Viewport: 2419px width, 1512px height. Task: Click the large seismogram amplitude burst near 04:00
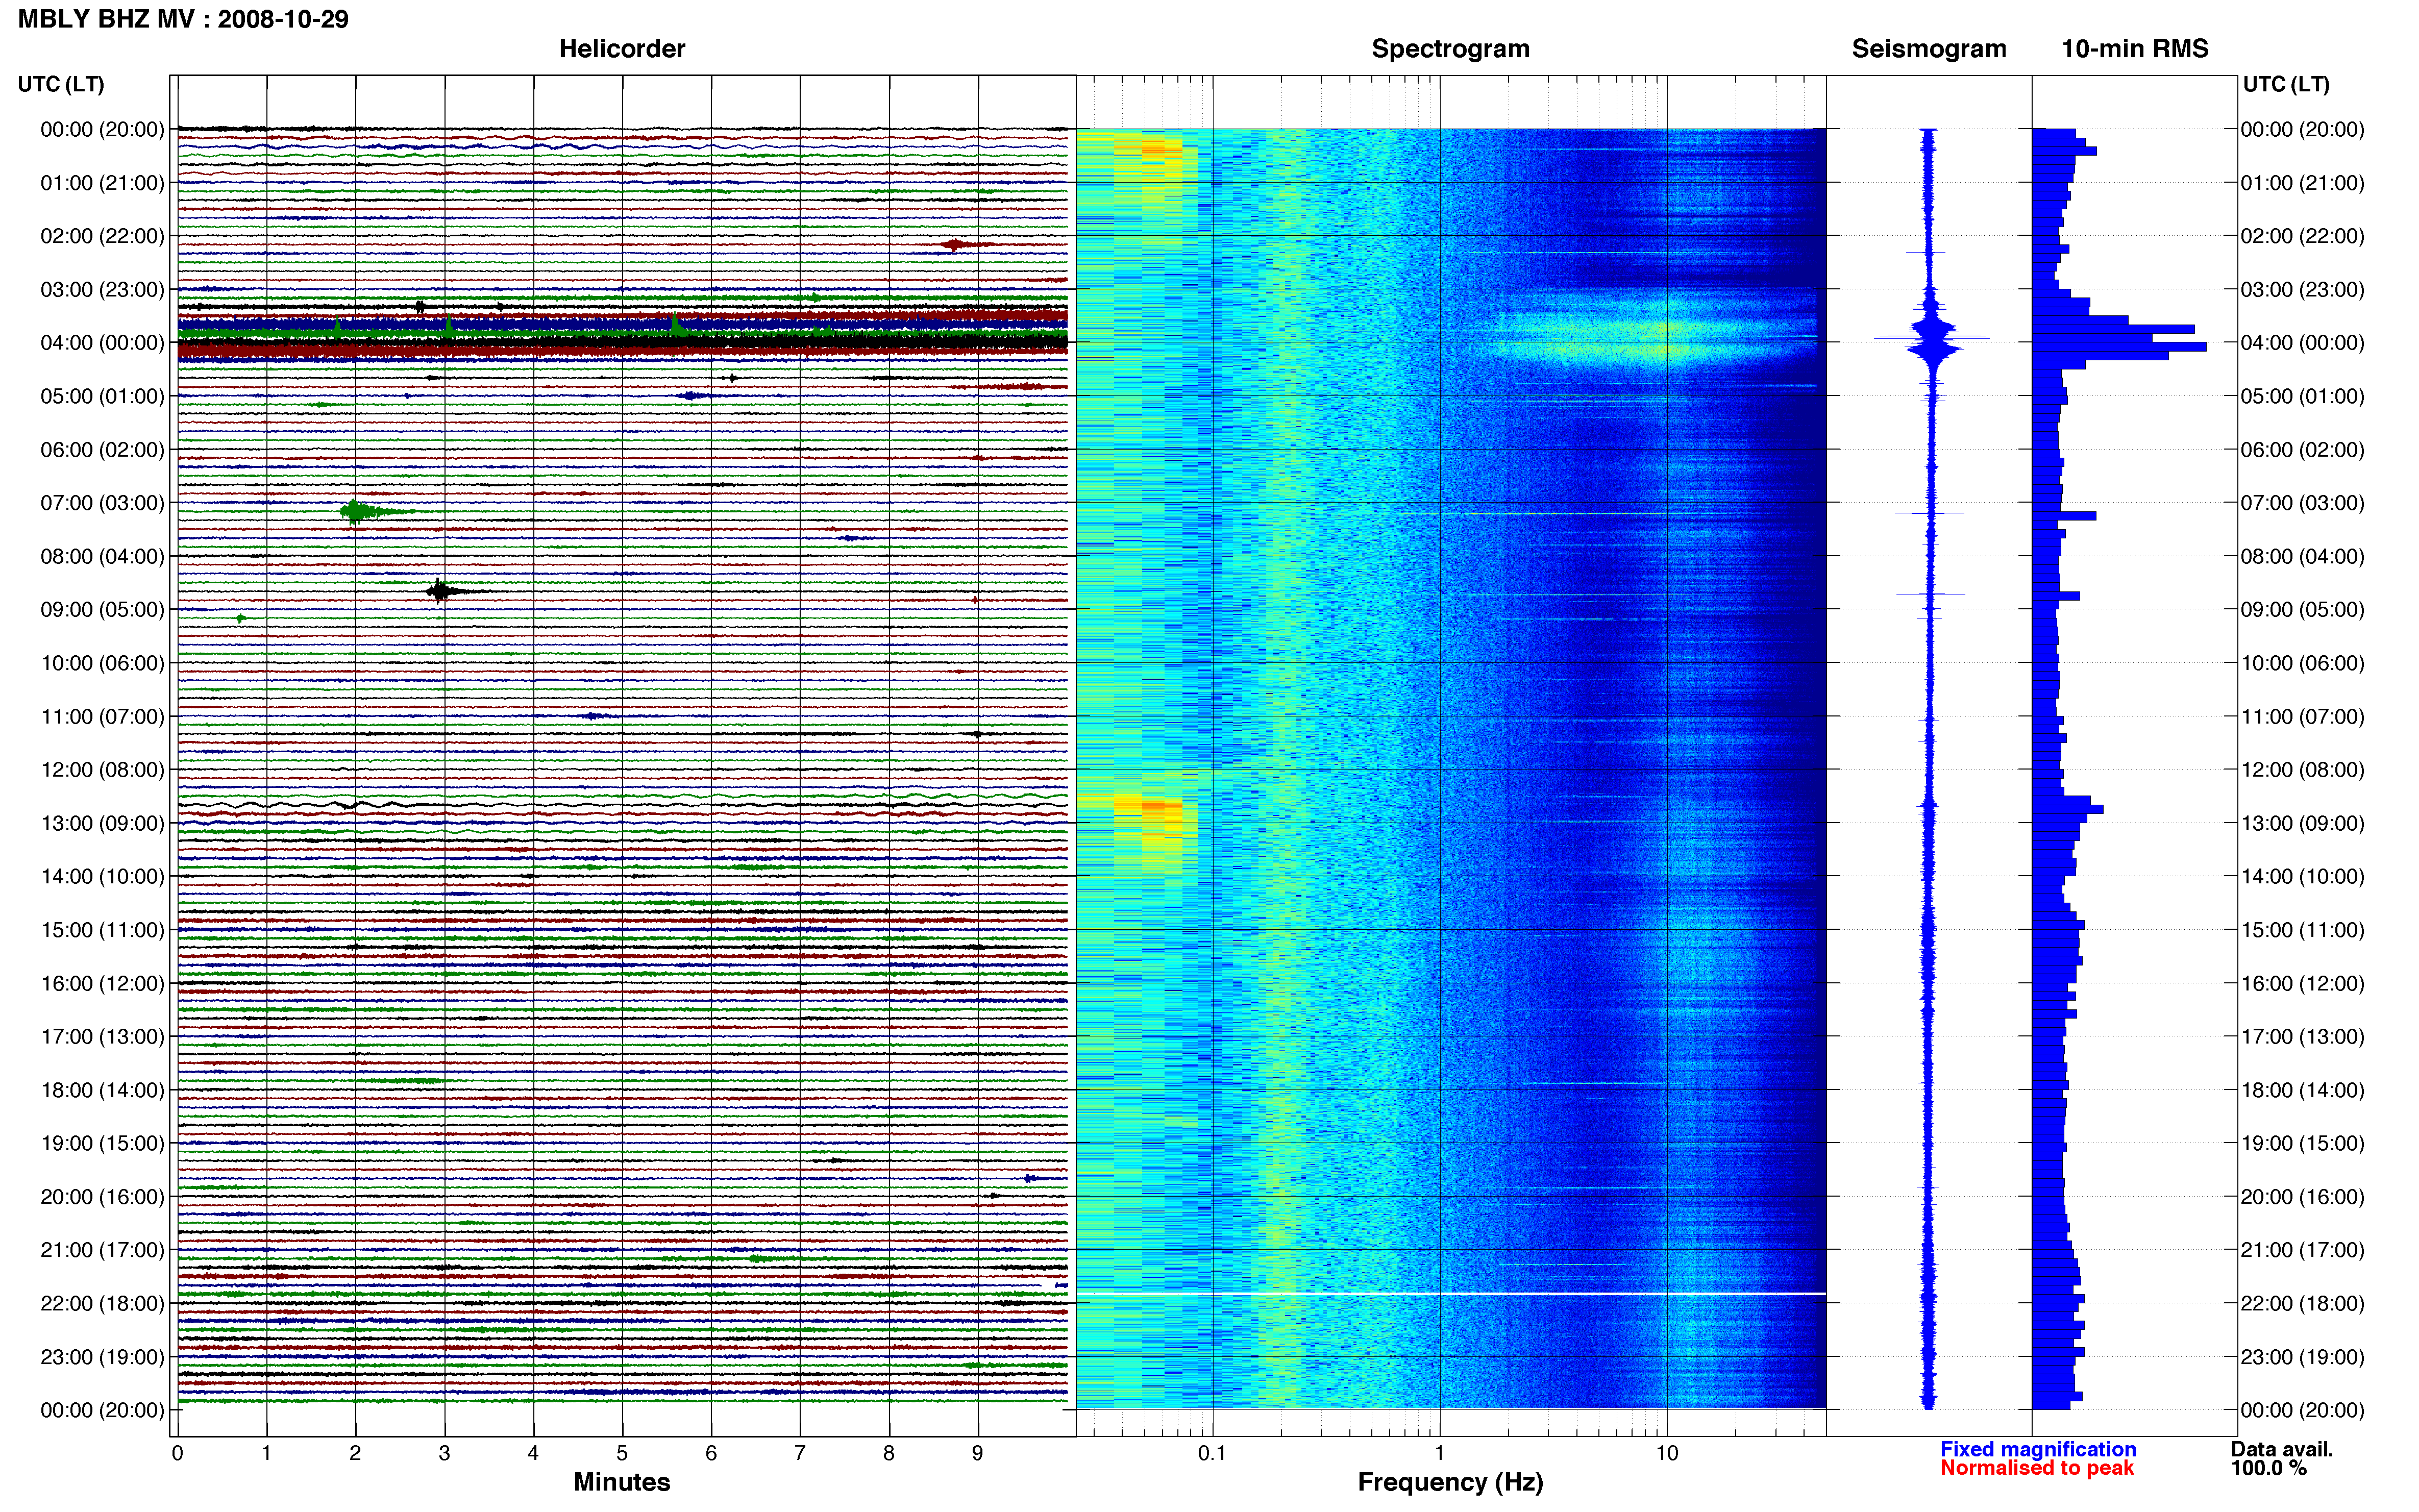point(1932,338)
